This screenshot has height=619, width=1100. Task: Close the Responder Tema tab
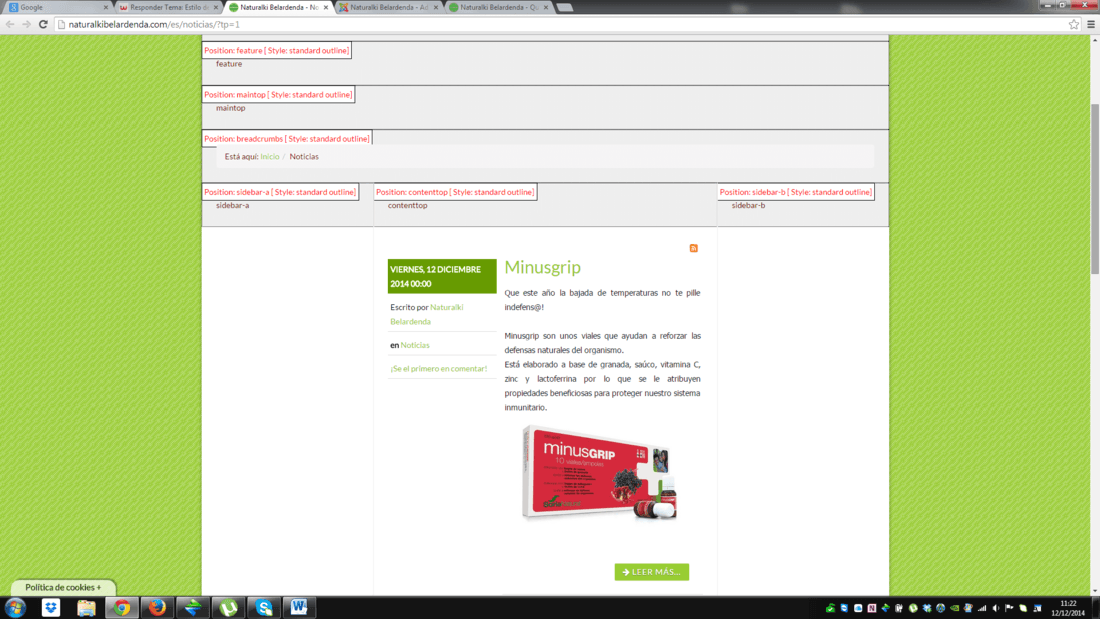216,7
